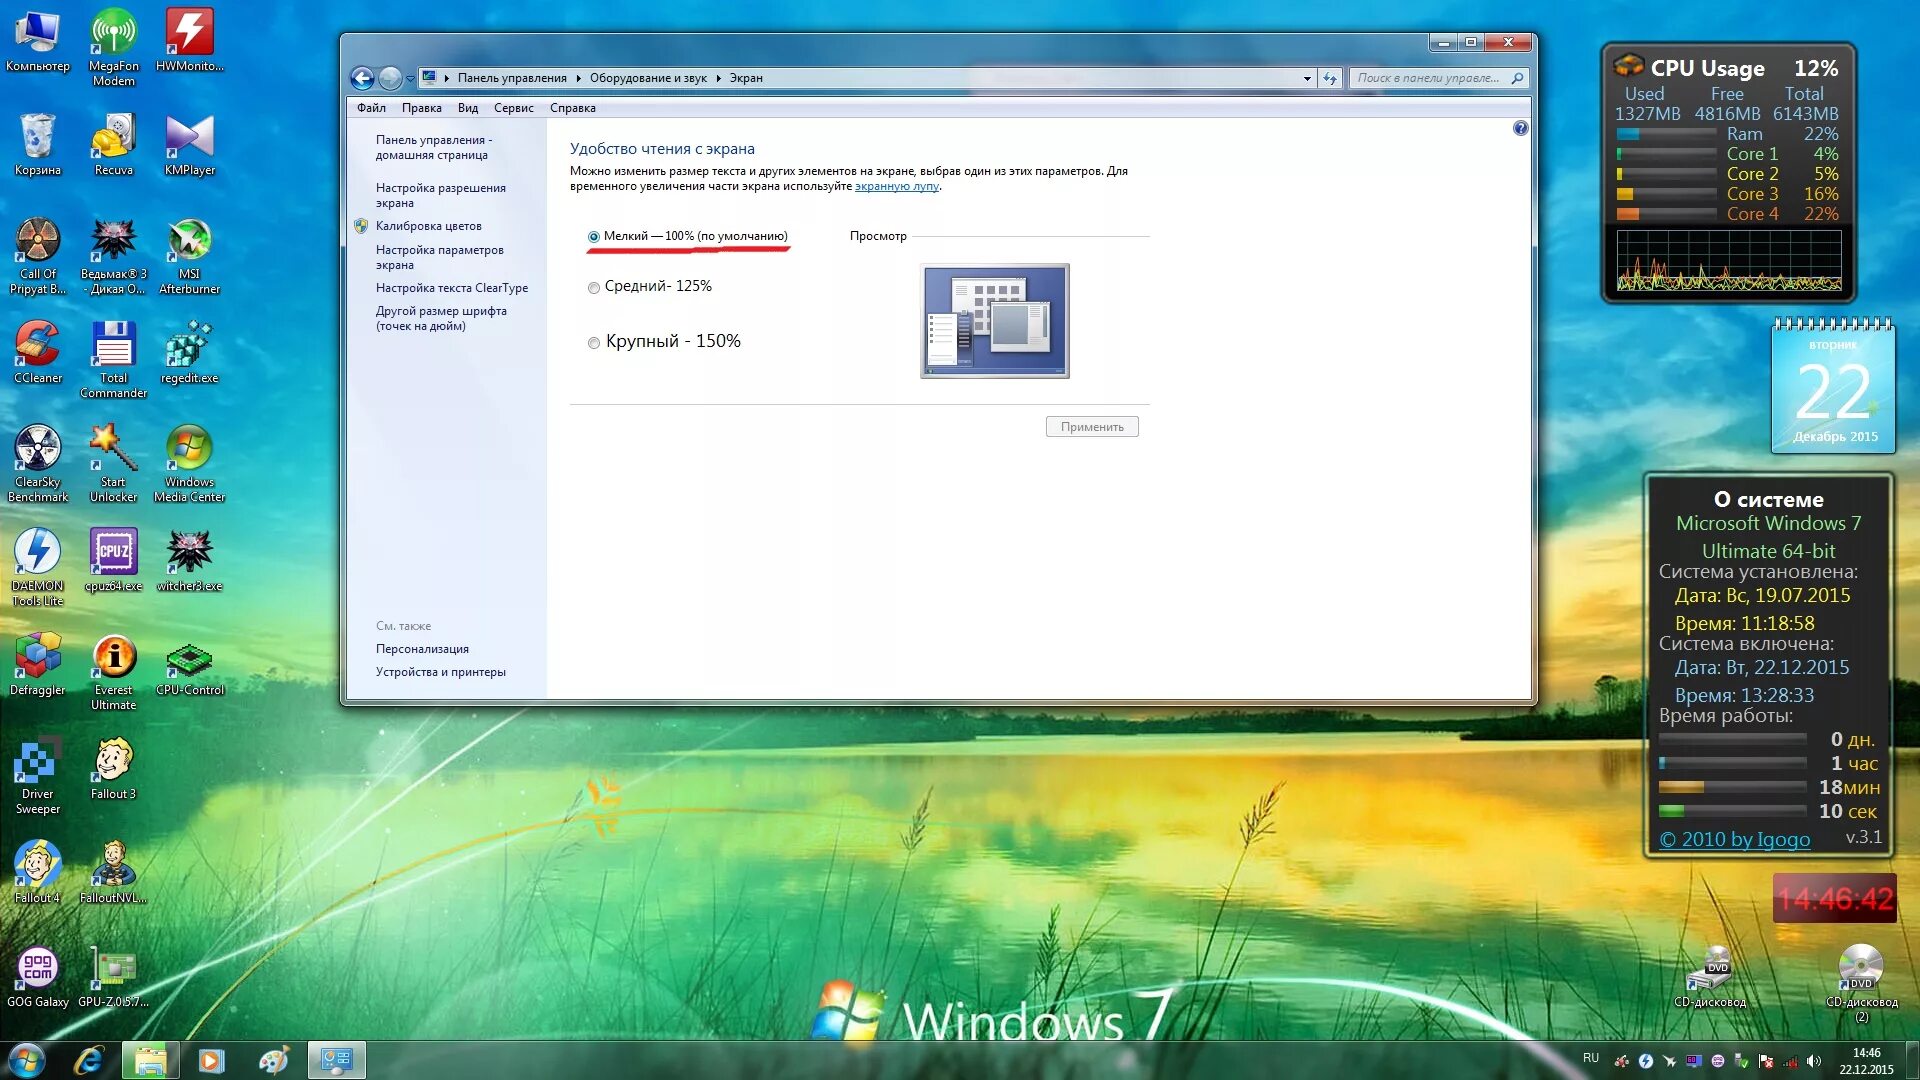Go to Панель управления домашняя страница
1920x1080 pixels.
[x=433, y=147]
